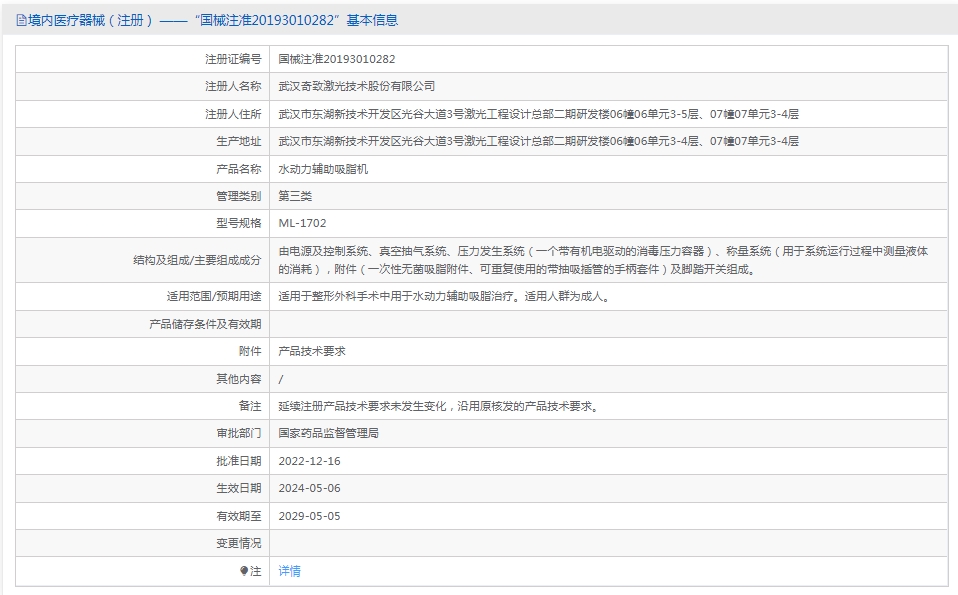Click the marker icon beside the 注 label
Image resolution: width=958 pixels, height=595 pixels.
(x=244, y=571)
